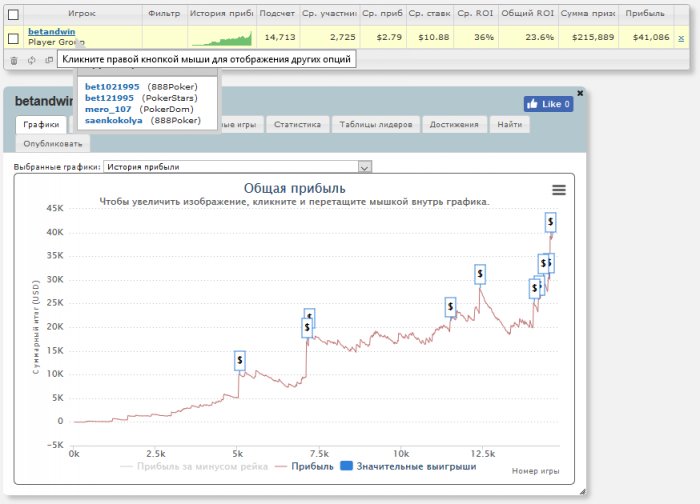The width and height of the screenshot is (700, 504).
Task: Remove the betandwin row with the x link
Action: (681, 38)
